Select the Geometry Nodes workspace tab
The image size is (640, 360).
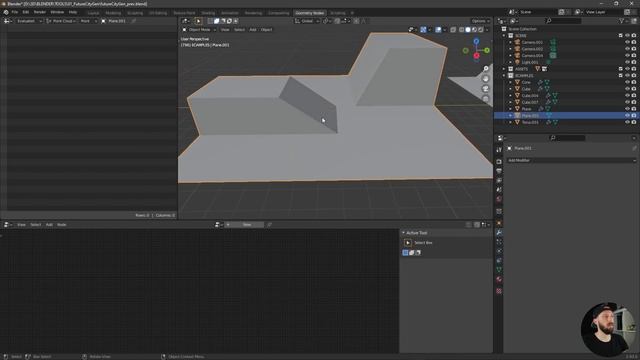coord(309,13)
